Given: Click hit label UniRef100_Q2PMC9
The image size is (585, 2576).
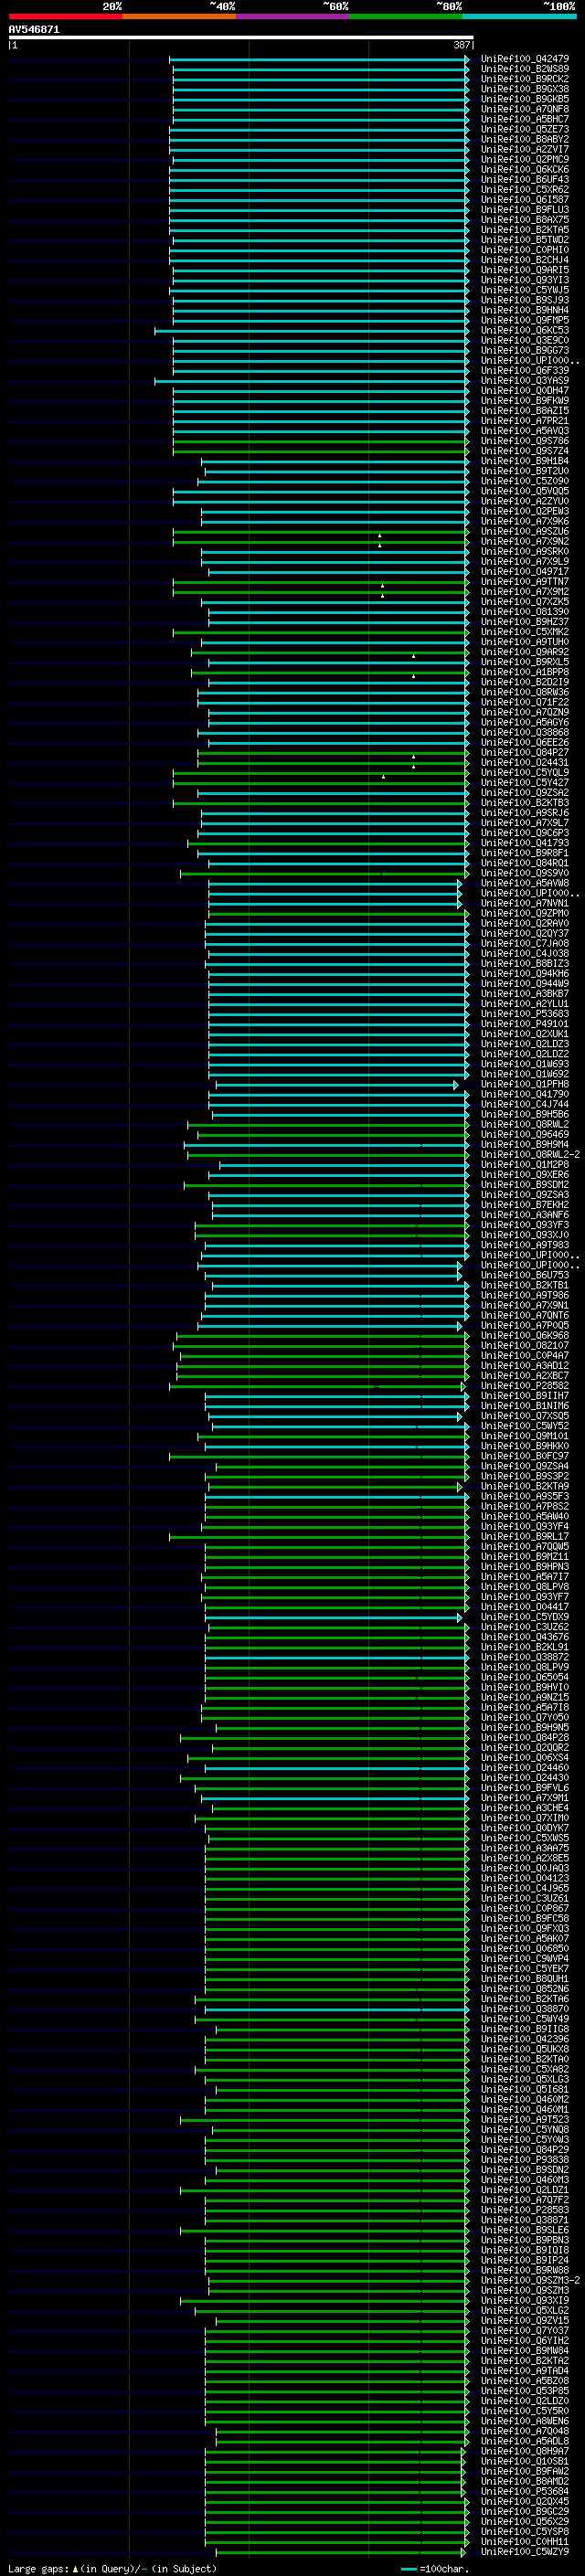Looking at the screenshot, I should [525, 159].
